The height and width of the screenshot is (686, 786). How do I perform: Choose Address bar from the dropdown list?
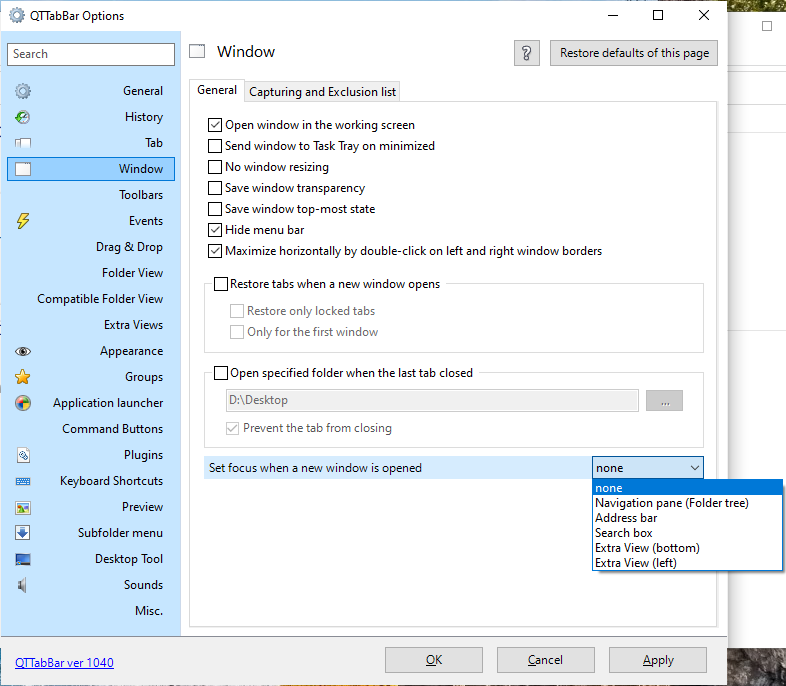pos(626,518)
